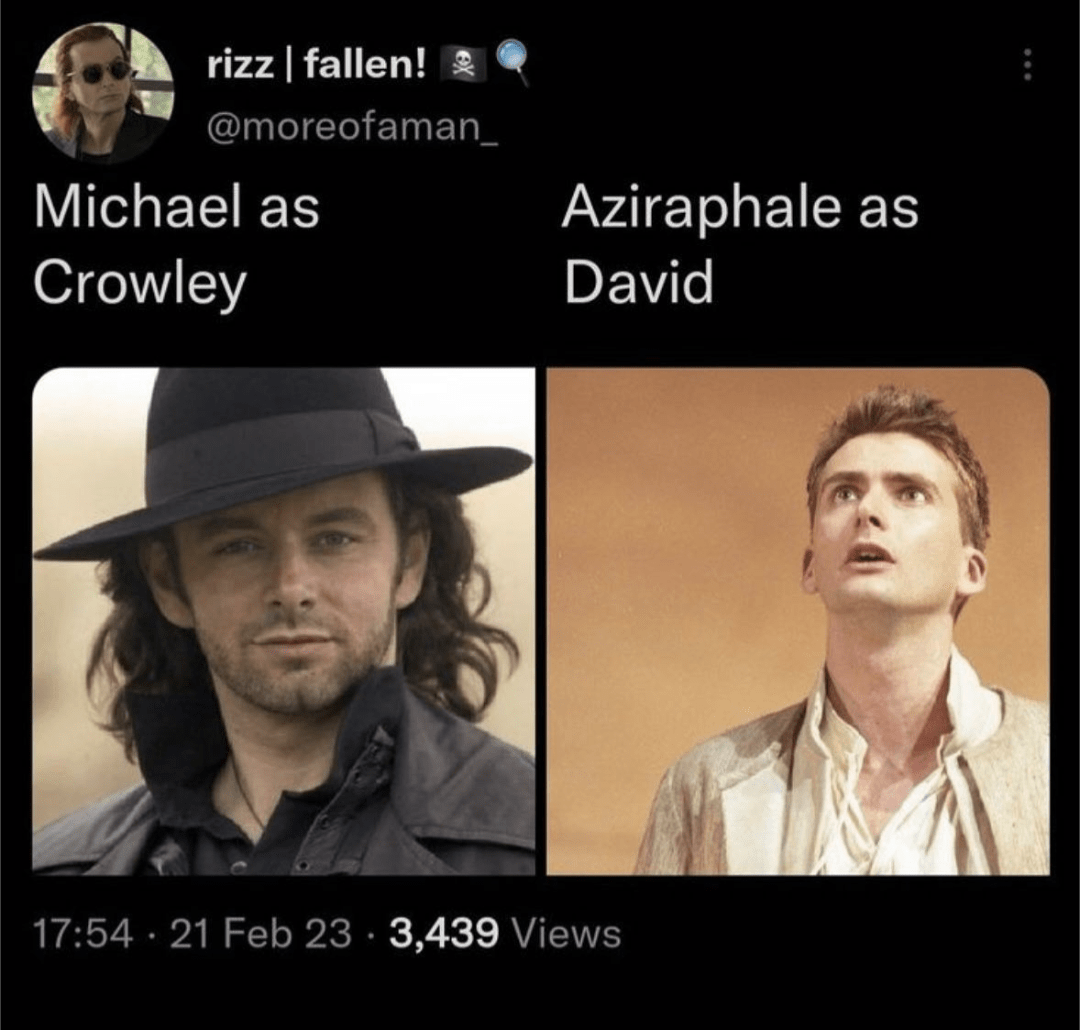Click the magnifying glass emoji beside the name

pyautogui.click(x=511, y=62)
